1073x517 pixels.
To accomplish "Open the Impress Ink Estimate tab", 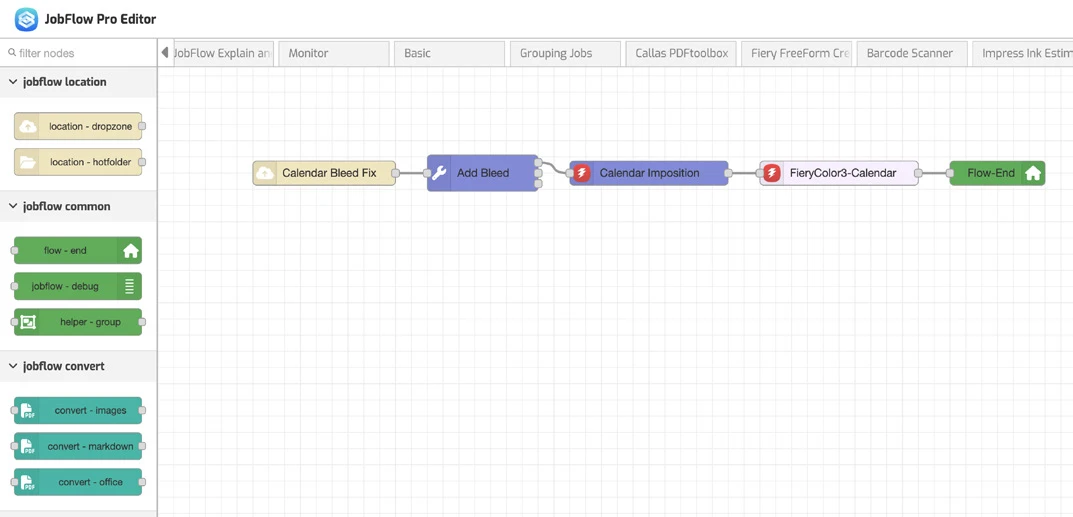I will coord(1022,53).
